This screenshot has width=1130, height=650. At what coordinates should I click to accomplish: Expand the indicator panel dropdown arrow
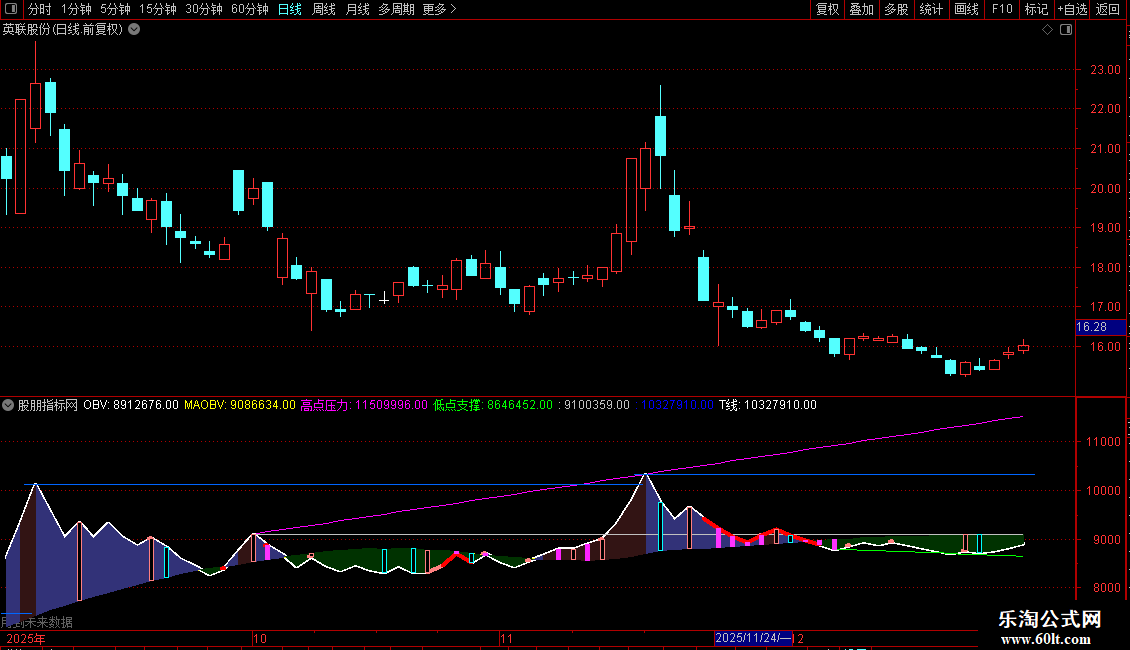[9, 405]
